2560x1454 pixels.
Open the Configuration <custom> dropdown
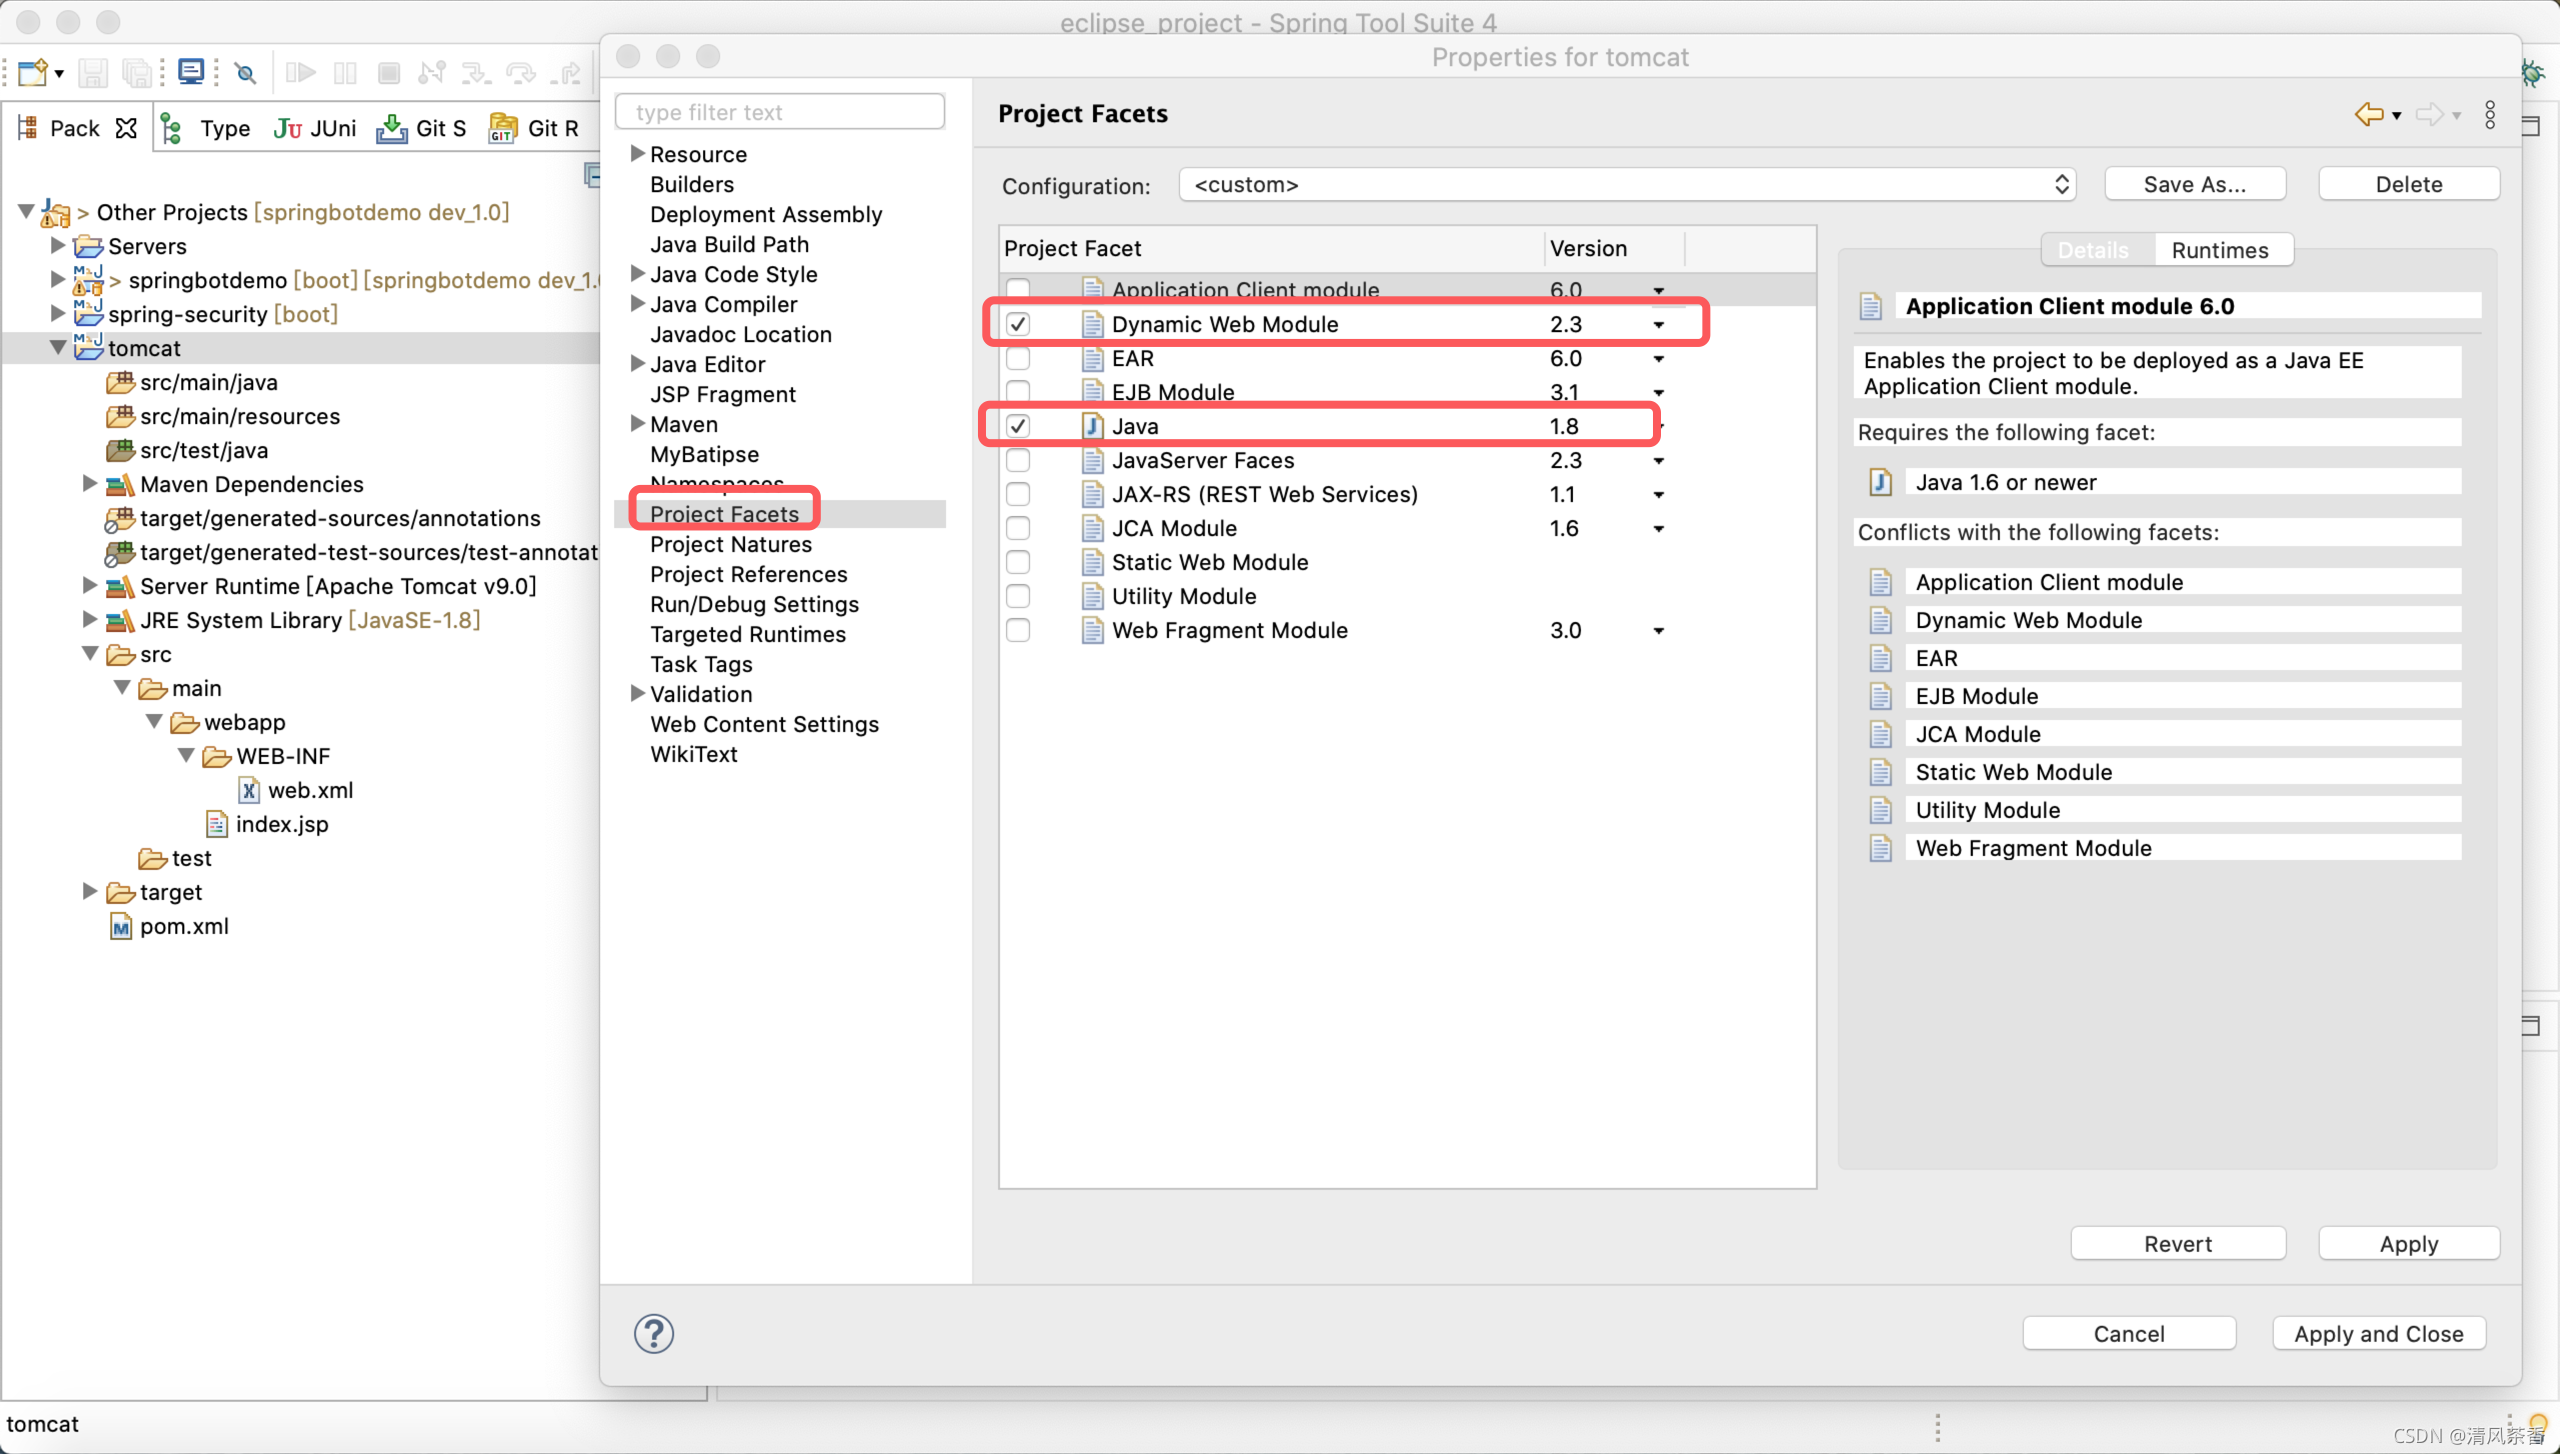1627,184
